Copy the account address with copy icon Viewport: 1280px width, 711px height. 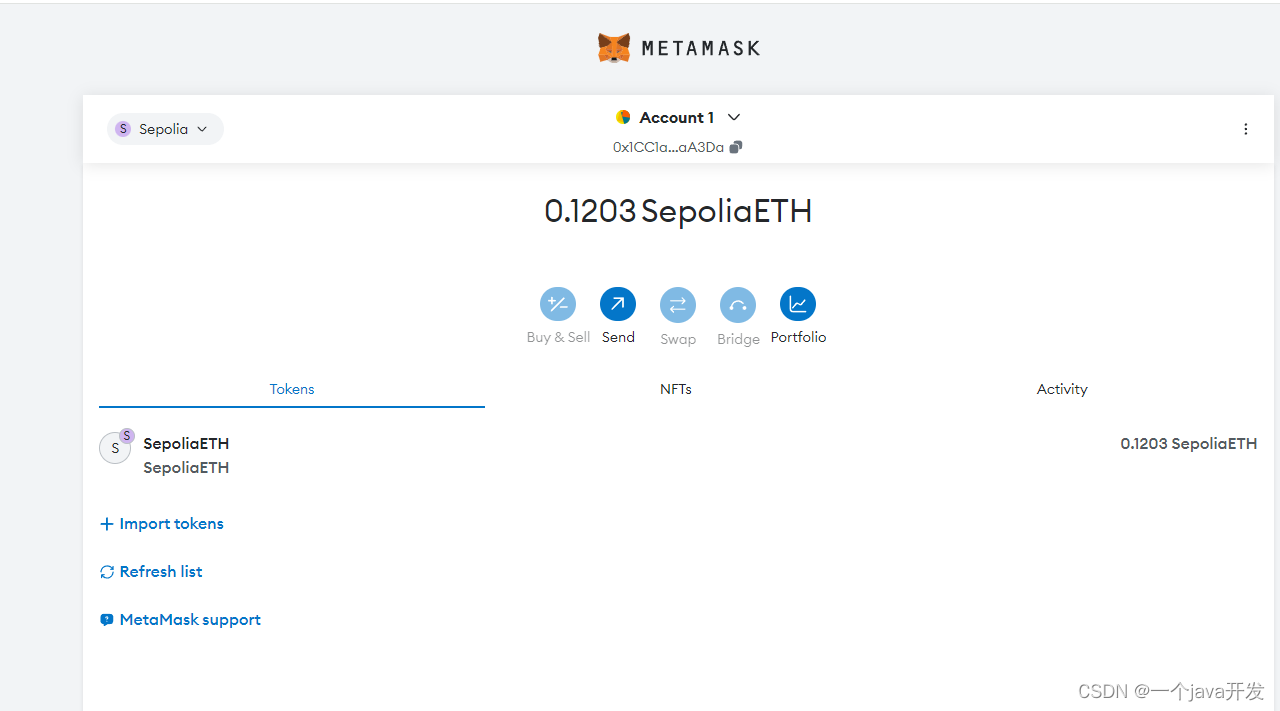(736, 147)
